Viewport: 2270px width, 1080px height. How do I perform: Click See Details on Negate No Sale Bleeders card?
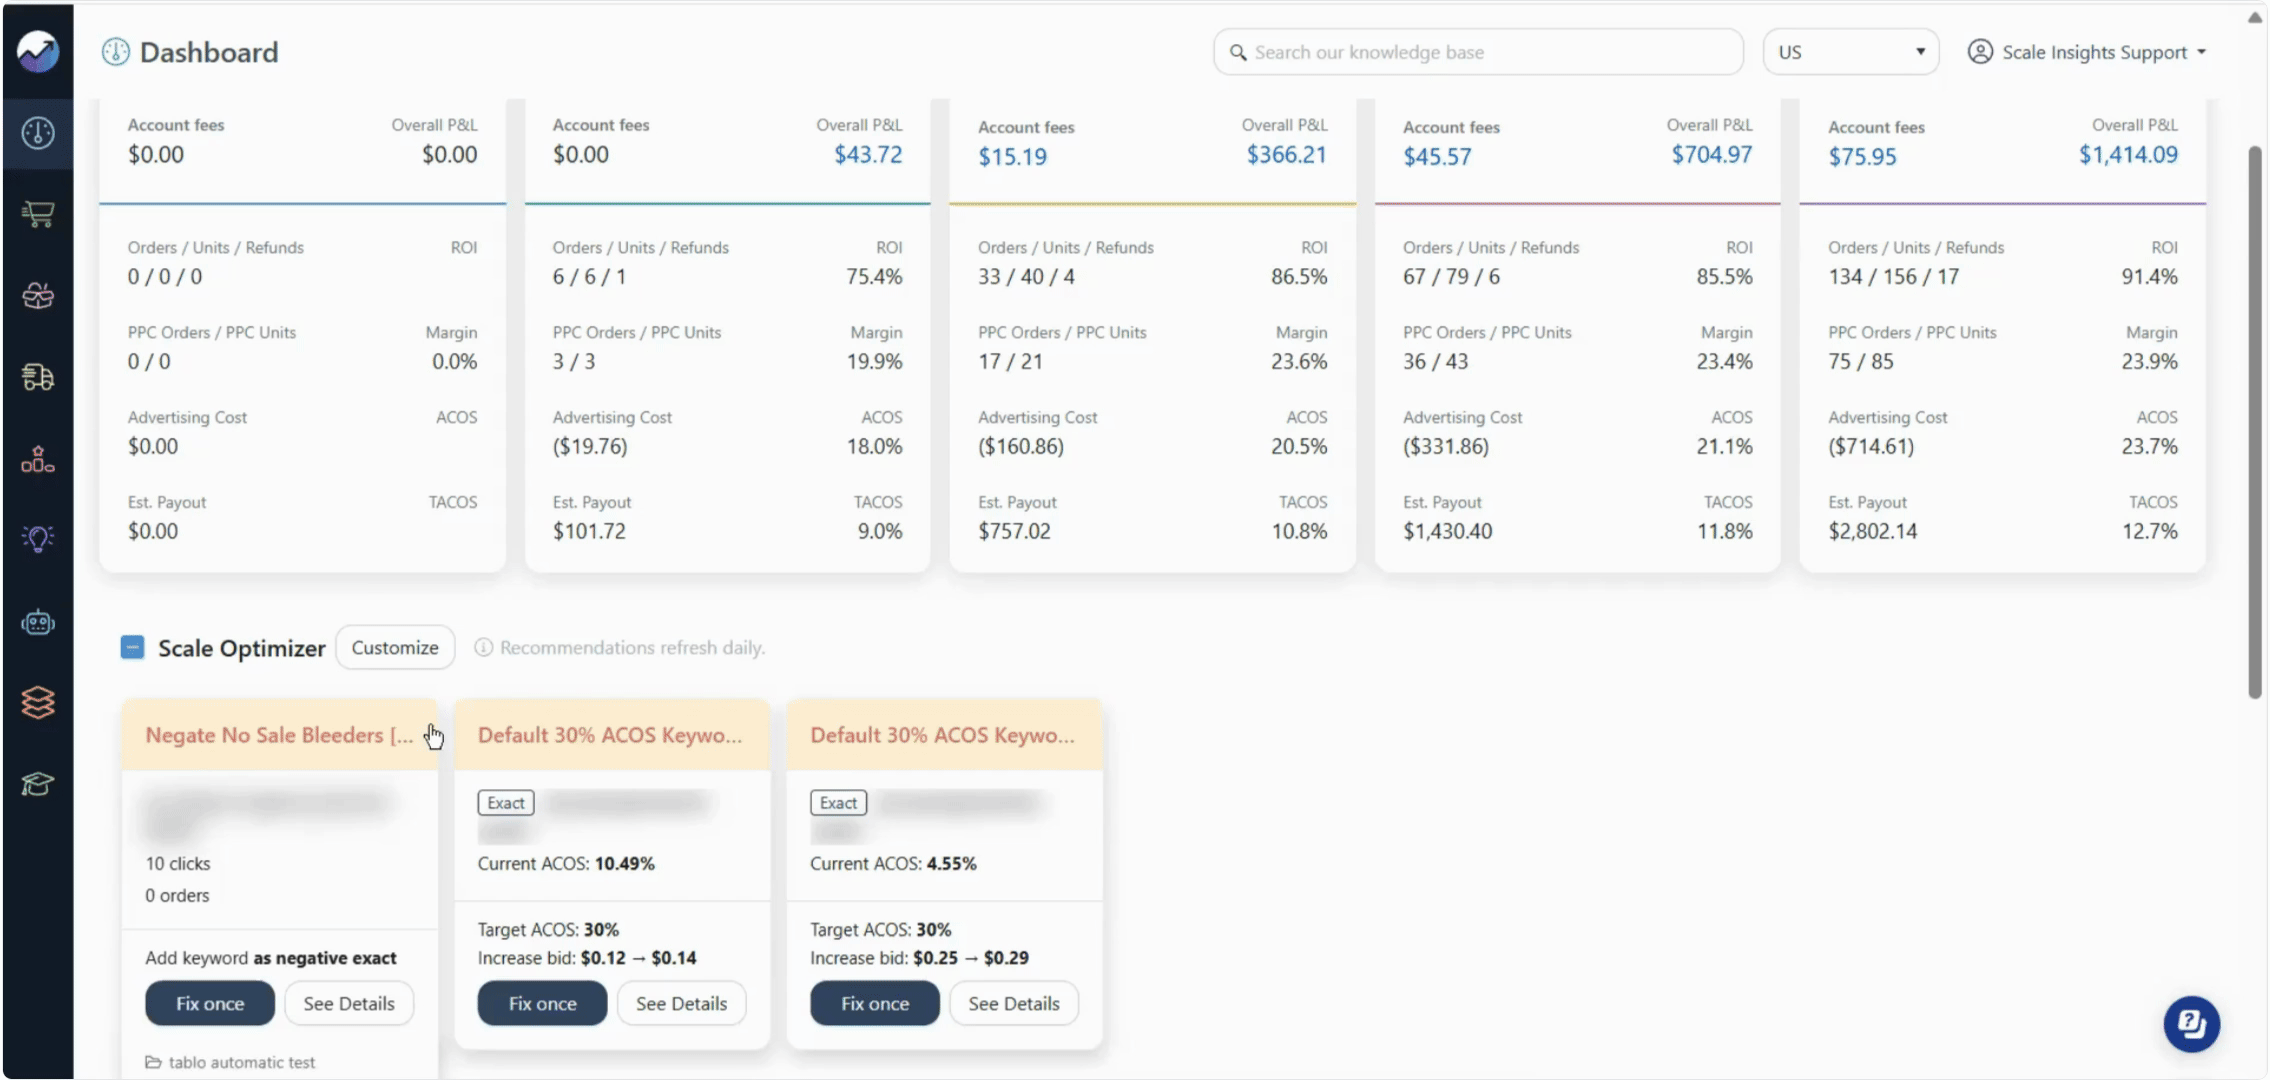tap(349, 1003)
